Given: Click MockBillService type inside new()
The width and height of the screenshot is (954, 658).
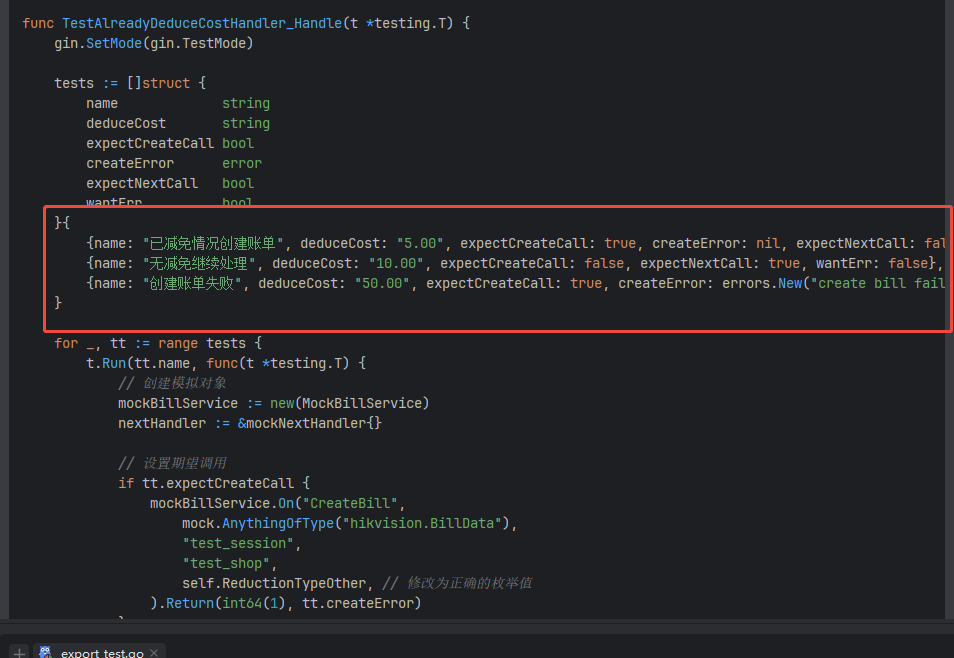Looking at the screenshot, I should pyautogui.click(x=362, y=404).
